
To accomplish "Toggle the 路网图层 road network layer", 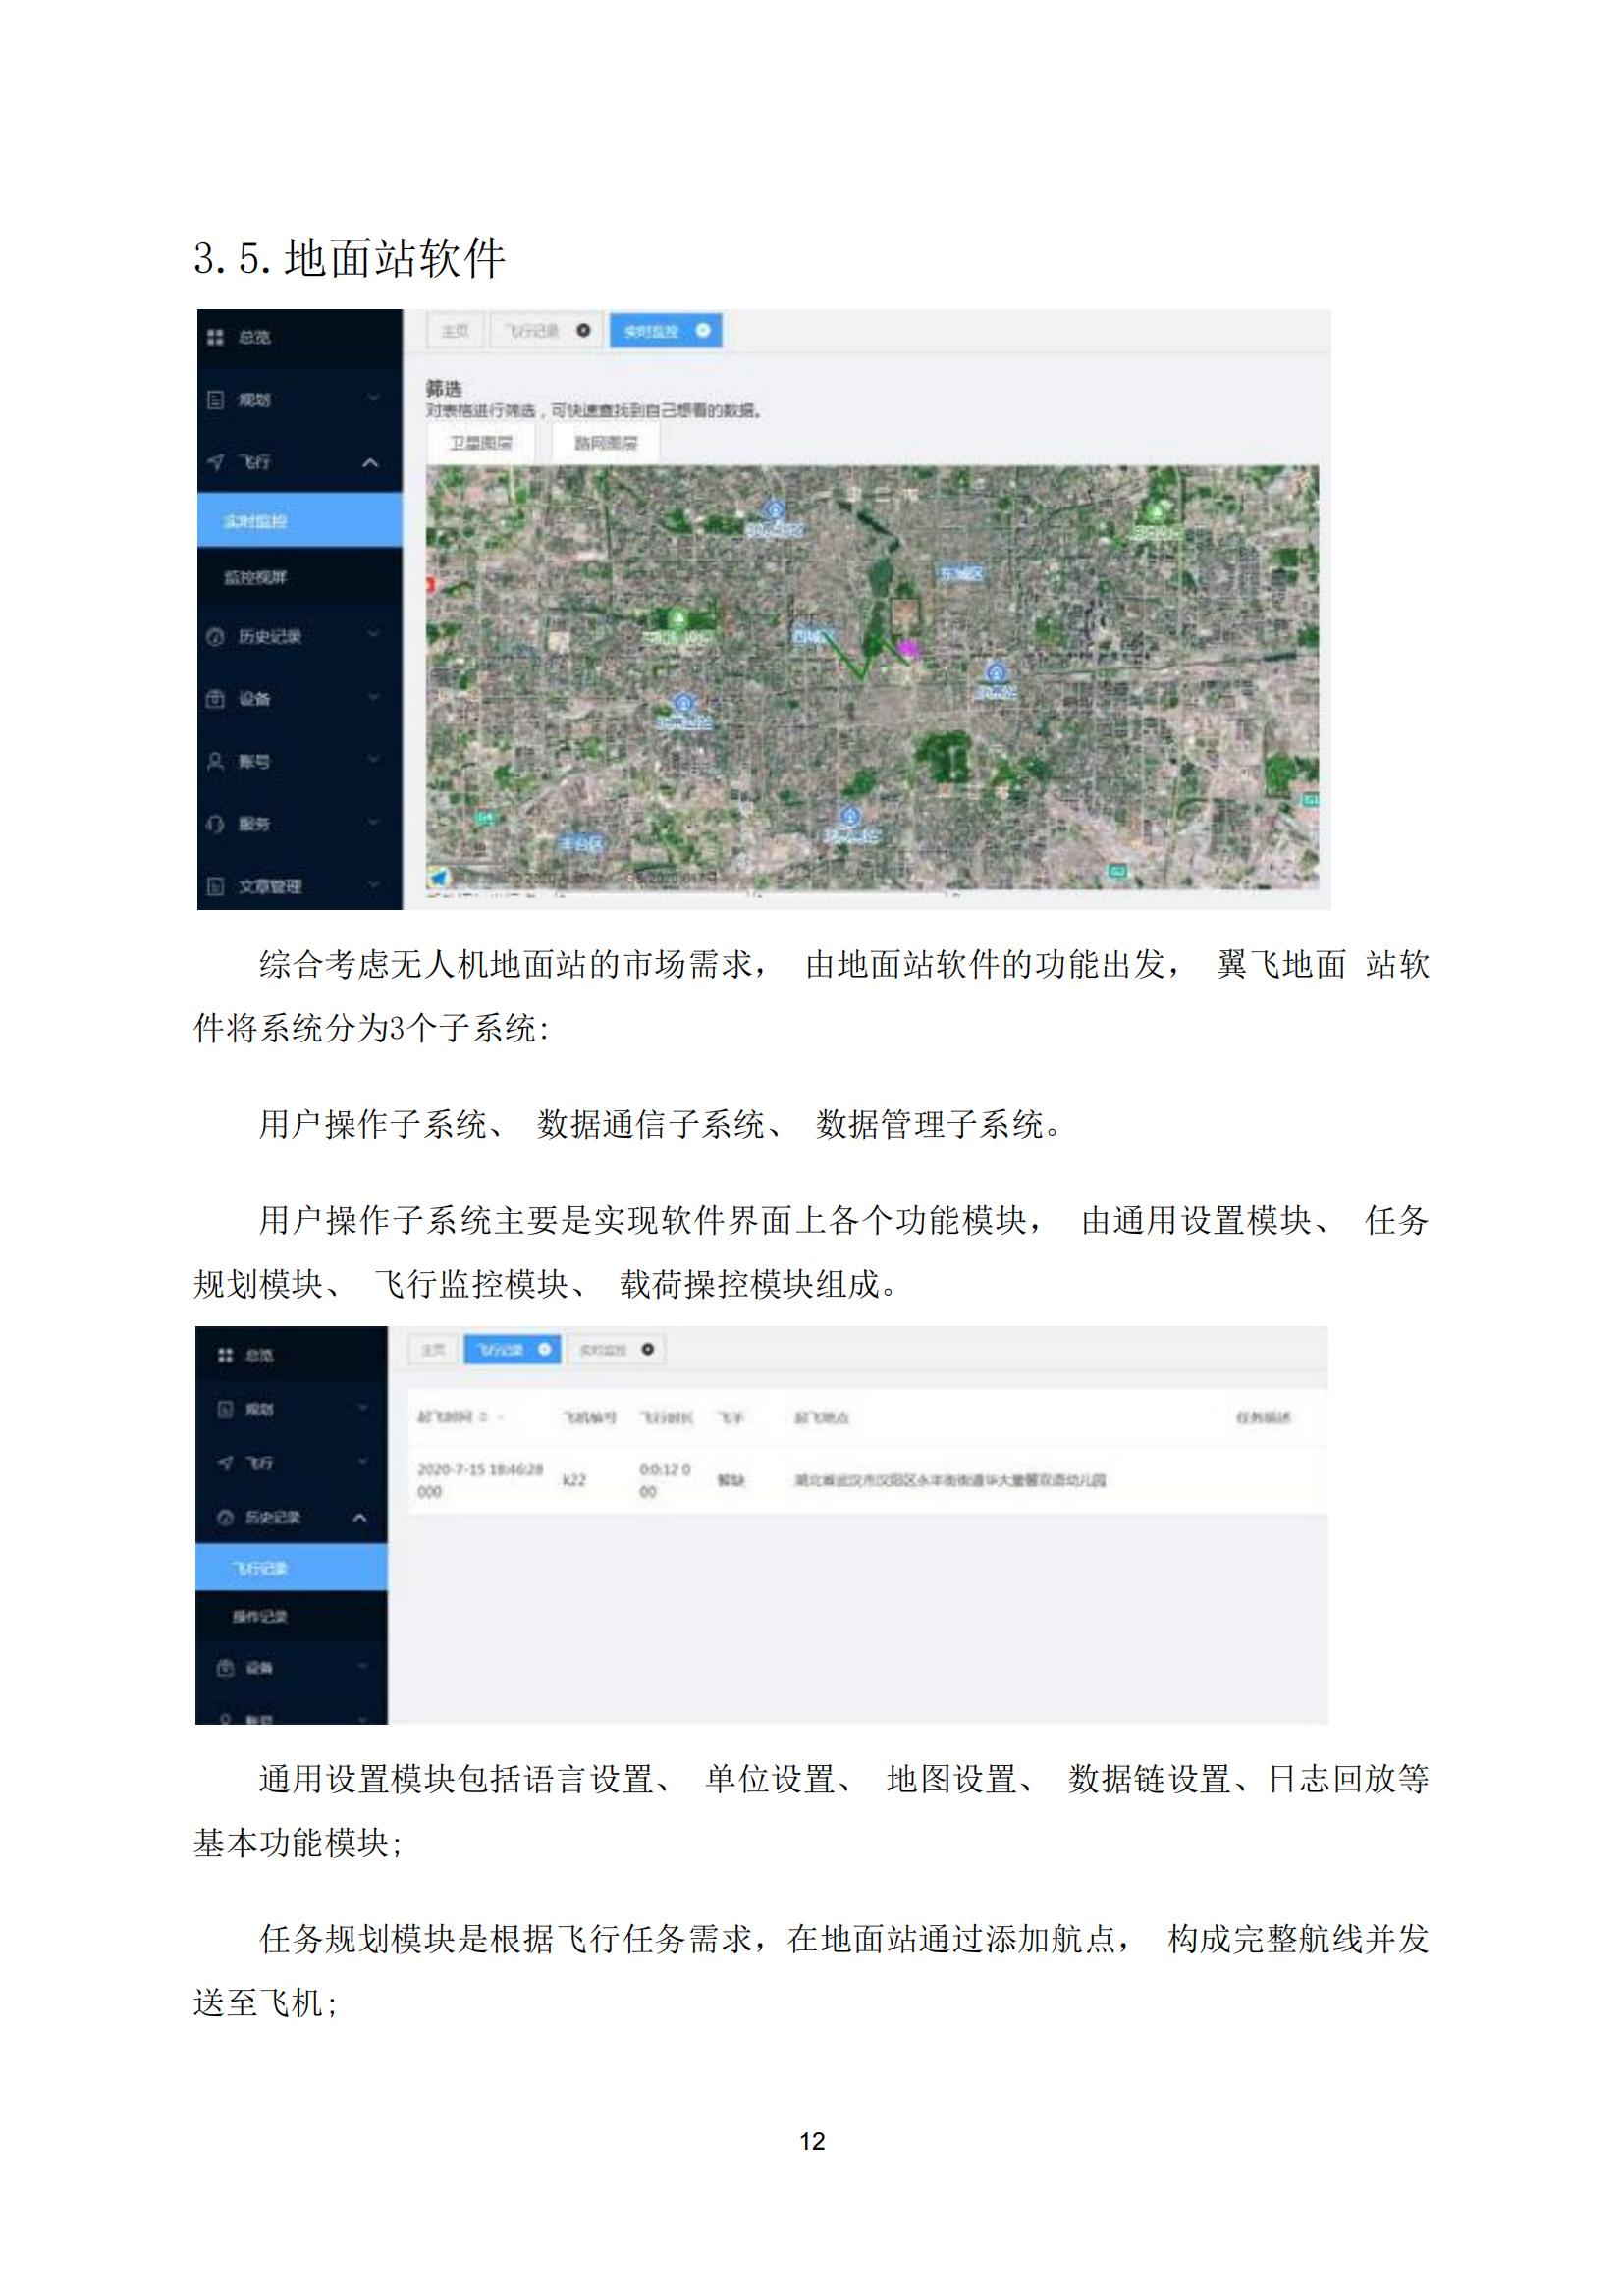I will [605, 443].
